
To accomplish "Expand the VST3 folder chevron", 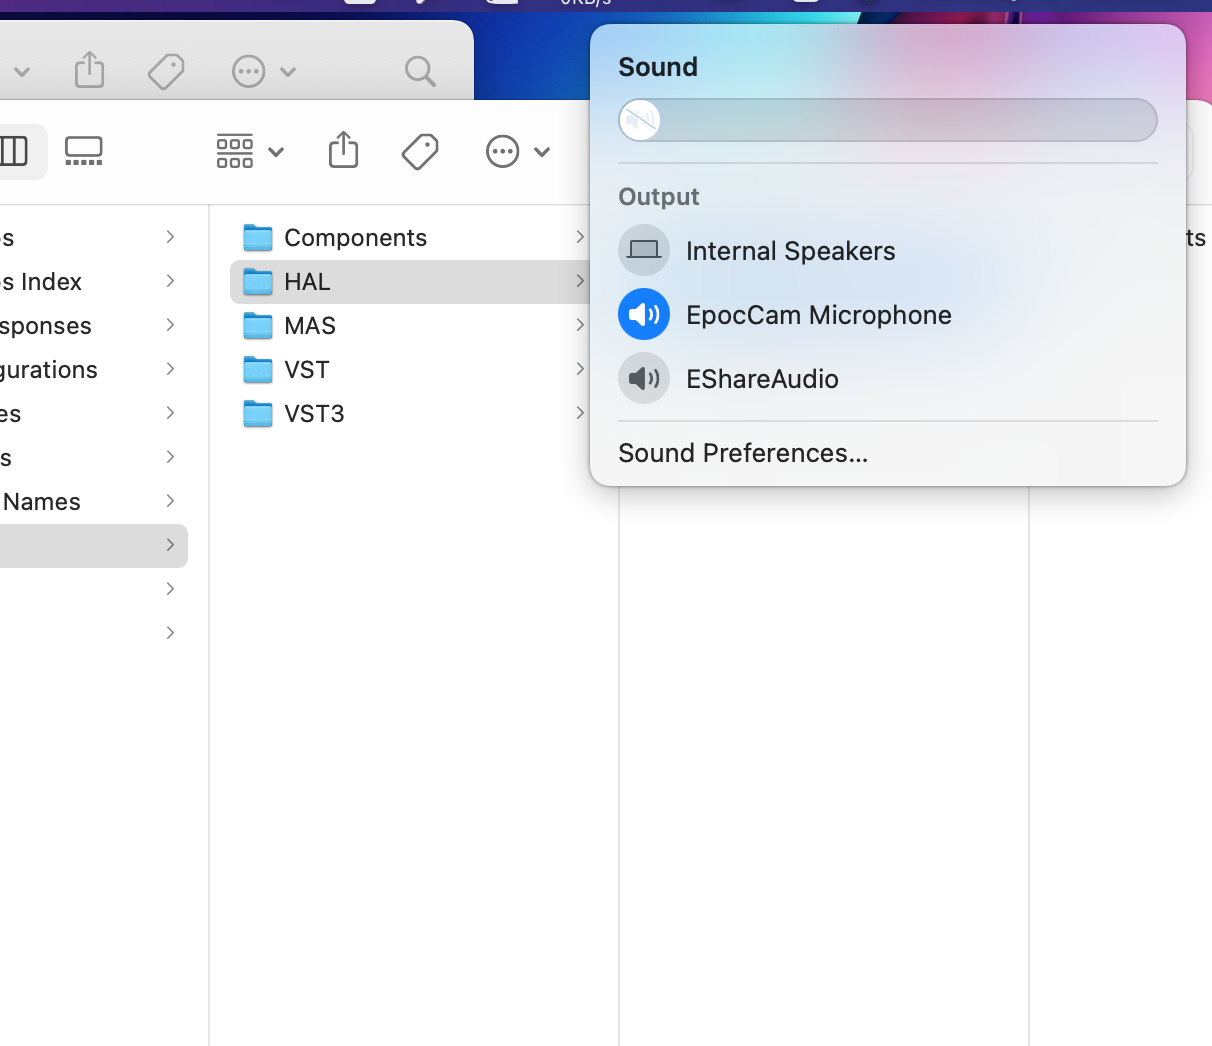I will click(580, 413).
